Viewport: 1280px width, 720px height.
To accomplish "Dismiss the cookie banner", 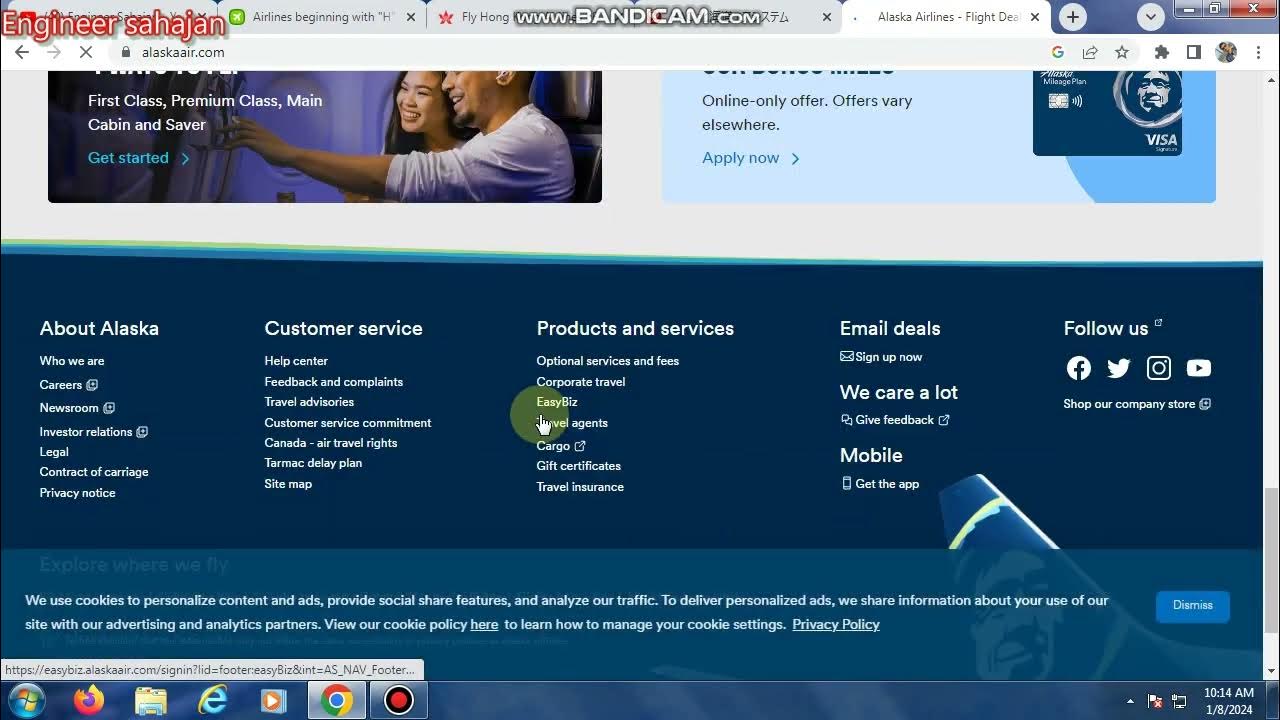I will tap(1192, 606).
